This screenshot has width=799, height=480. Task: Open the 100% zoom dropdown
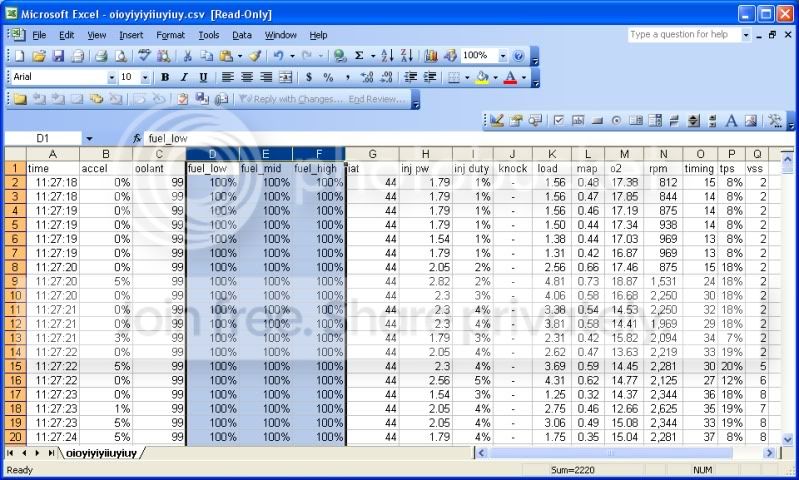coord(502,56)
